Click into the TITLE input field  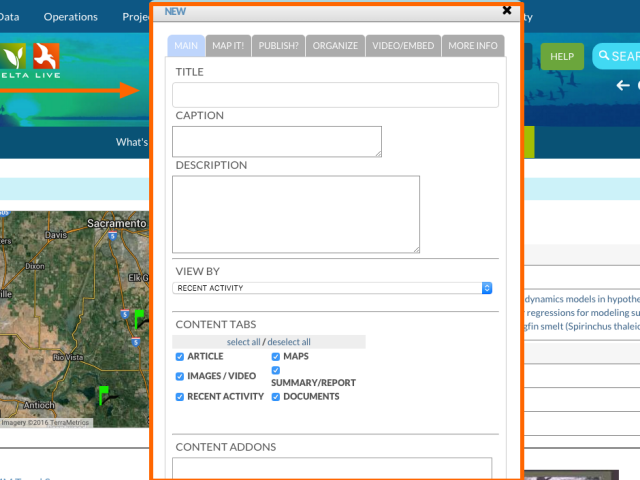pos(335,95)
